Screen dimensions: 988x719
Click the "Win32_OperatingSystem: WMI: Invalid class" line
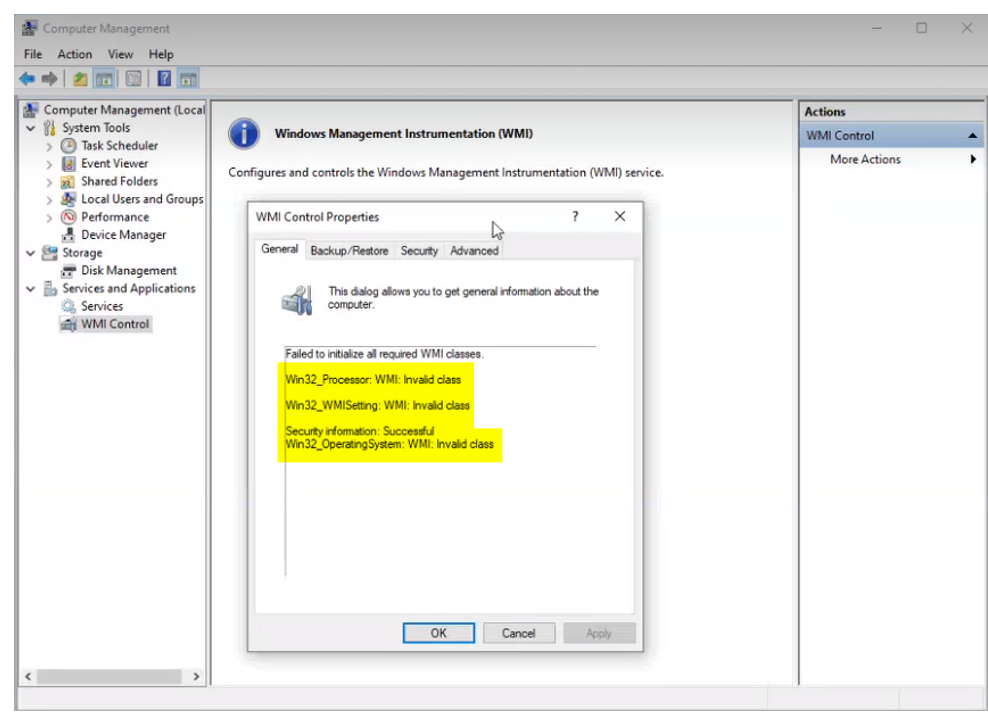tap(389, 444)
